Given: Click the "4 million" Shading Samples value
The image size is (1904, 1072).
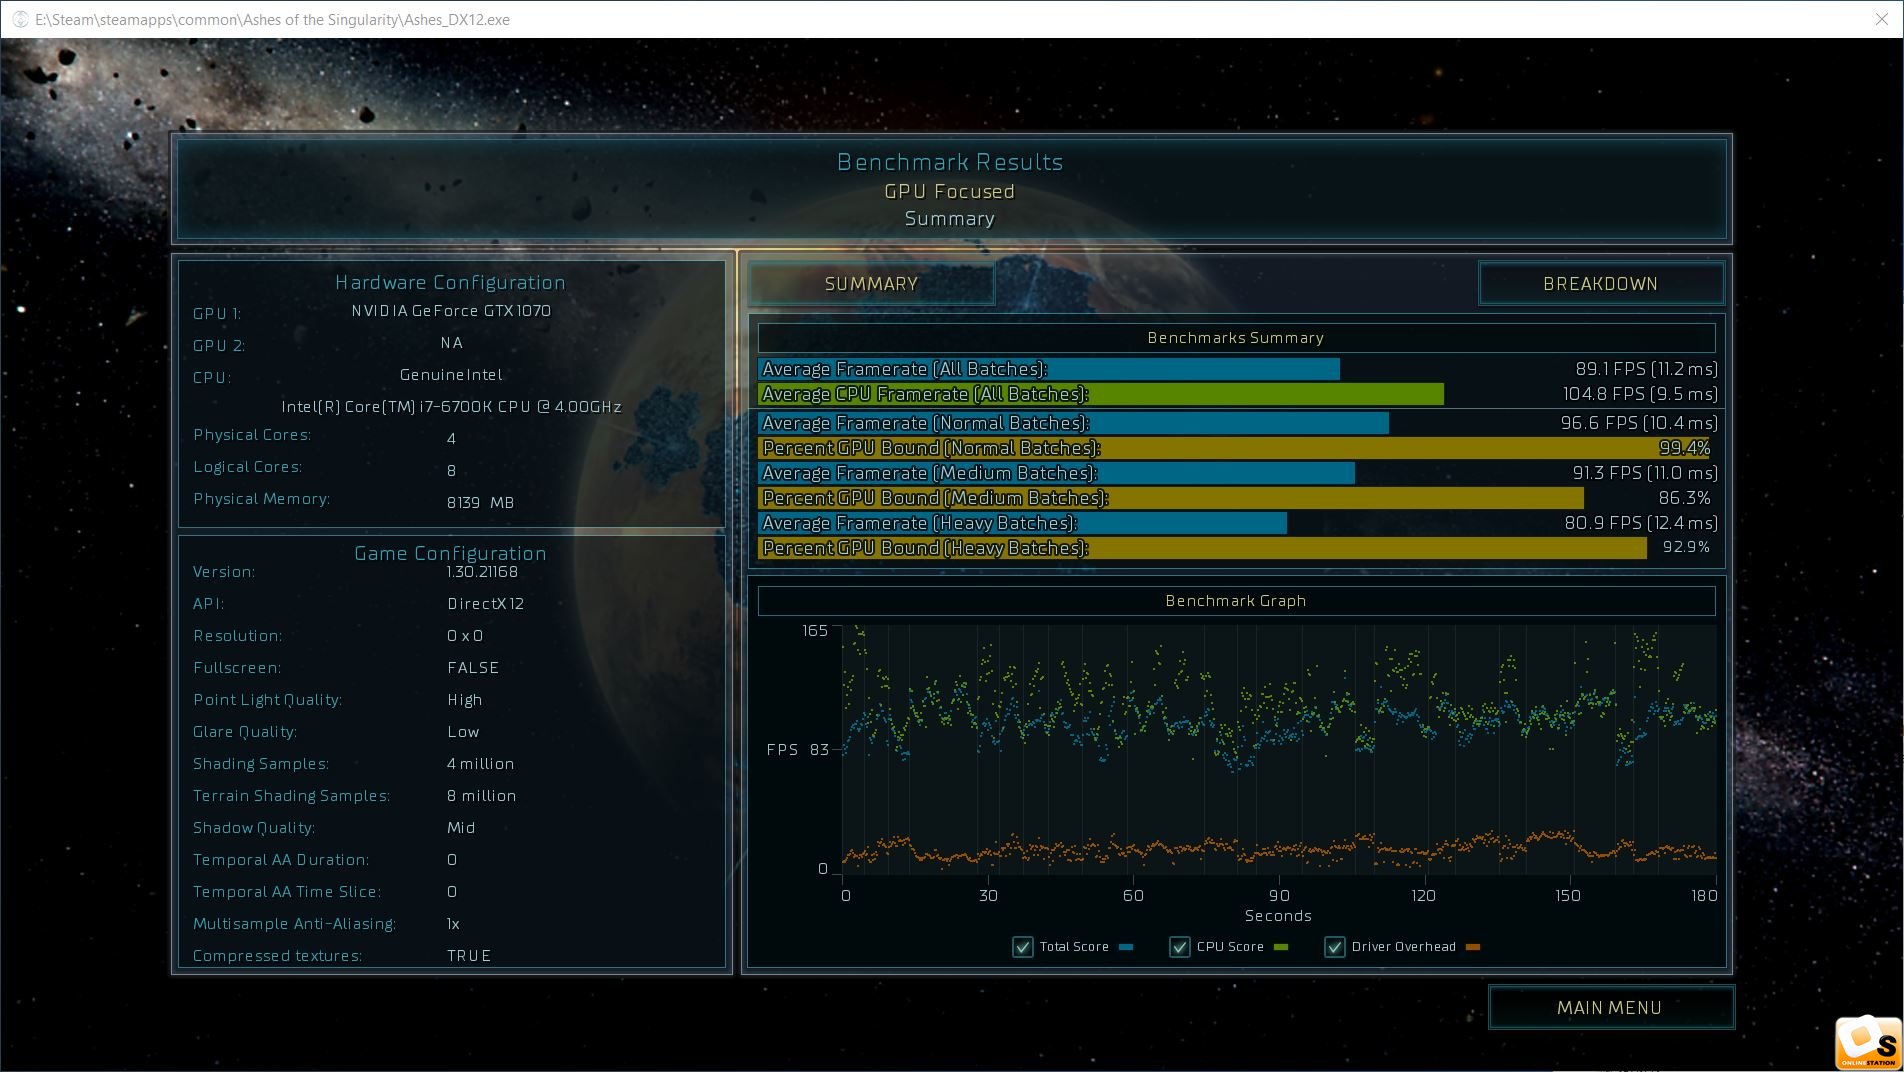Looking at the screenshot, I should coord(480,764).
